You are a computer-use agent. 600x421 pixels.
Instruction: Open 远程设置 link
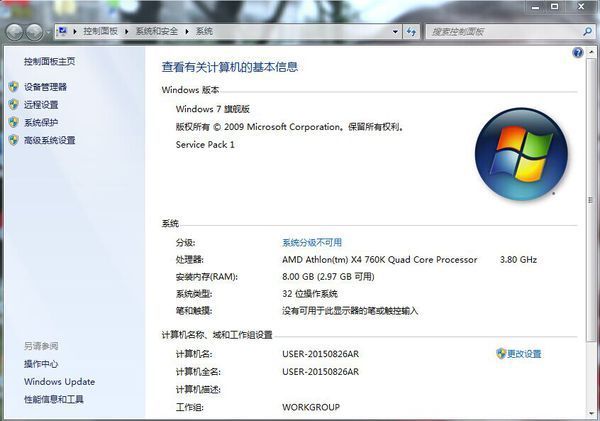tap(41, 104)
